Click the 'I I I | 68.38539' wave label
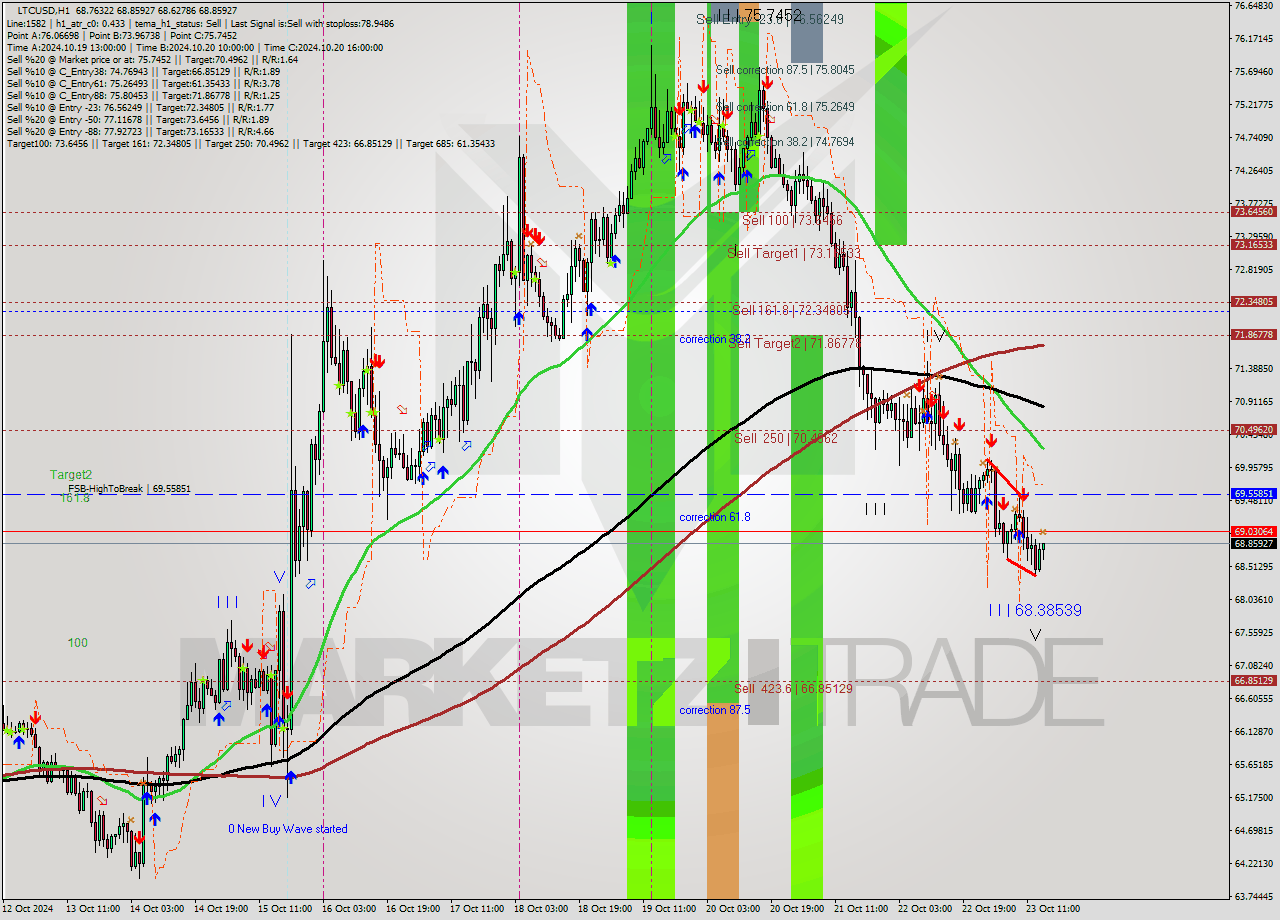Image resolution: width=1280 pixels, height=920 pixels. 1035,610
